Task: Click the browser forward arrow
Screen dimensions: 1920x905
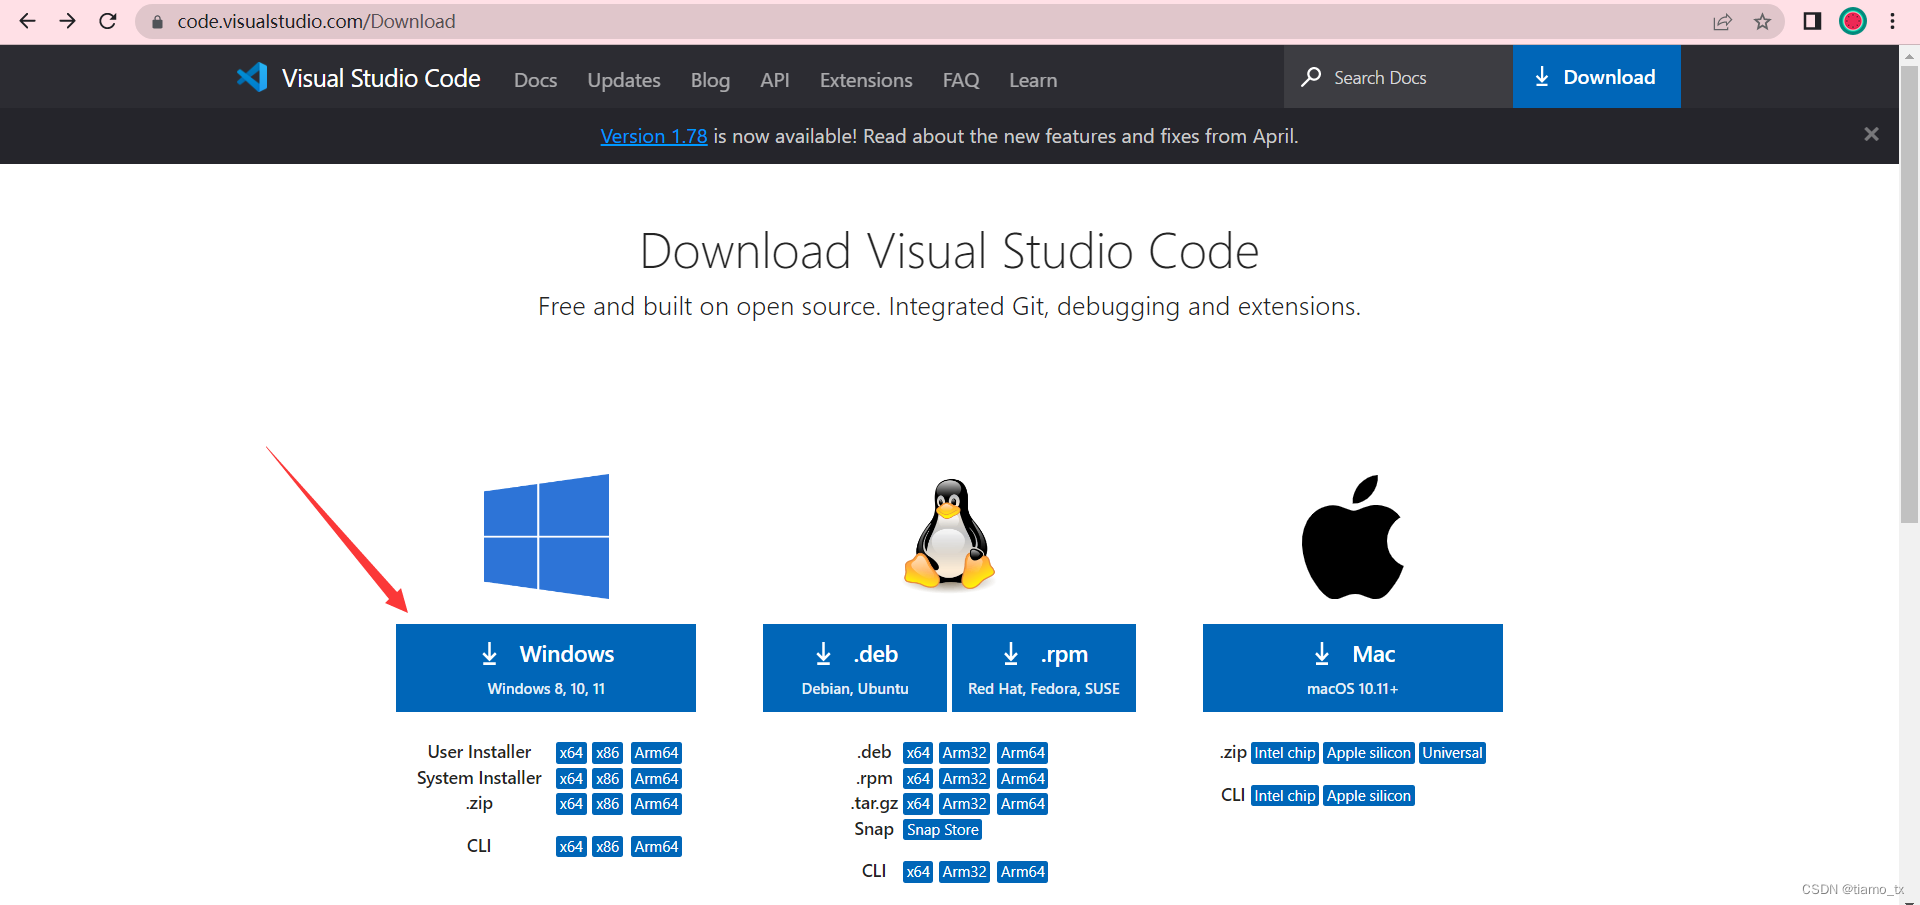Action: click(x=67, y=21)
